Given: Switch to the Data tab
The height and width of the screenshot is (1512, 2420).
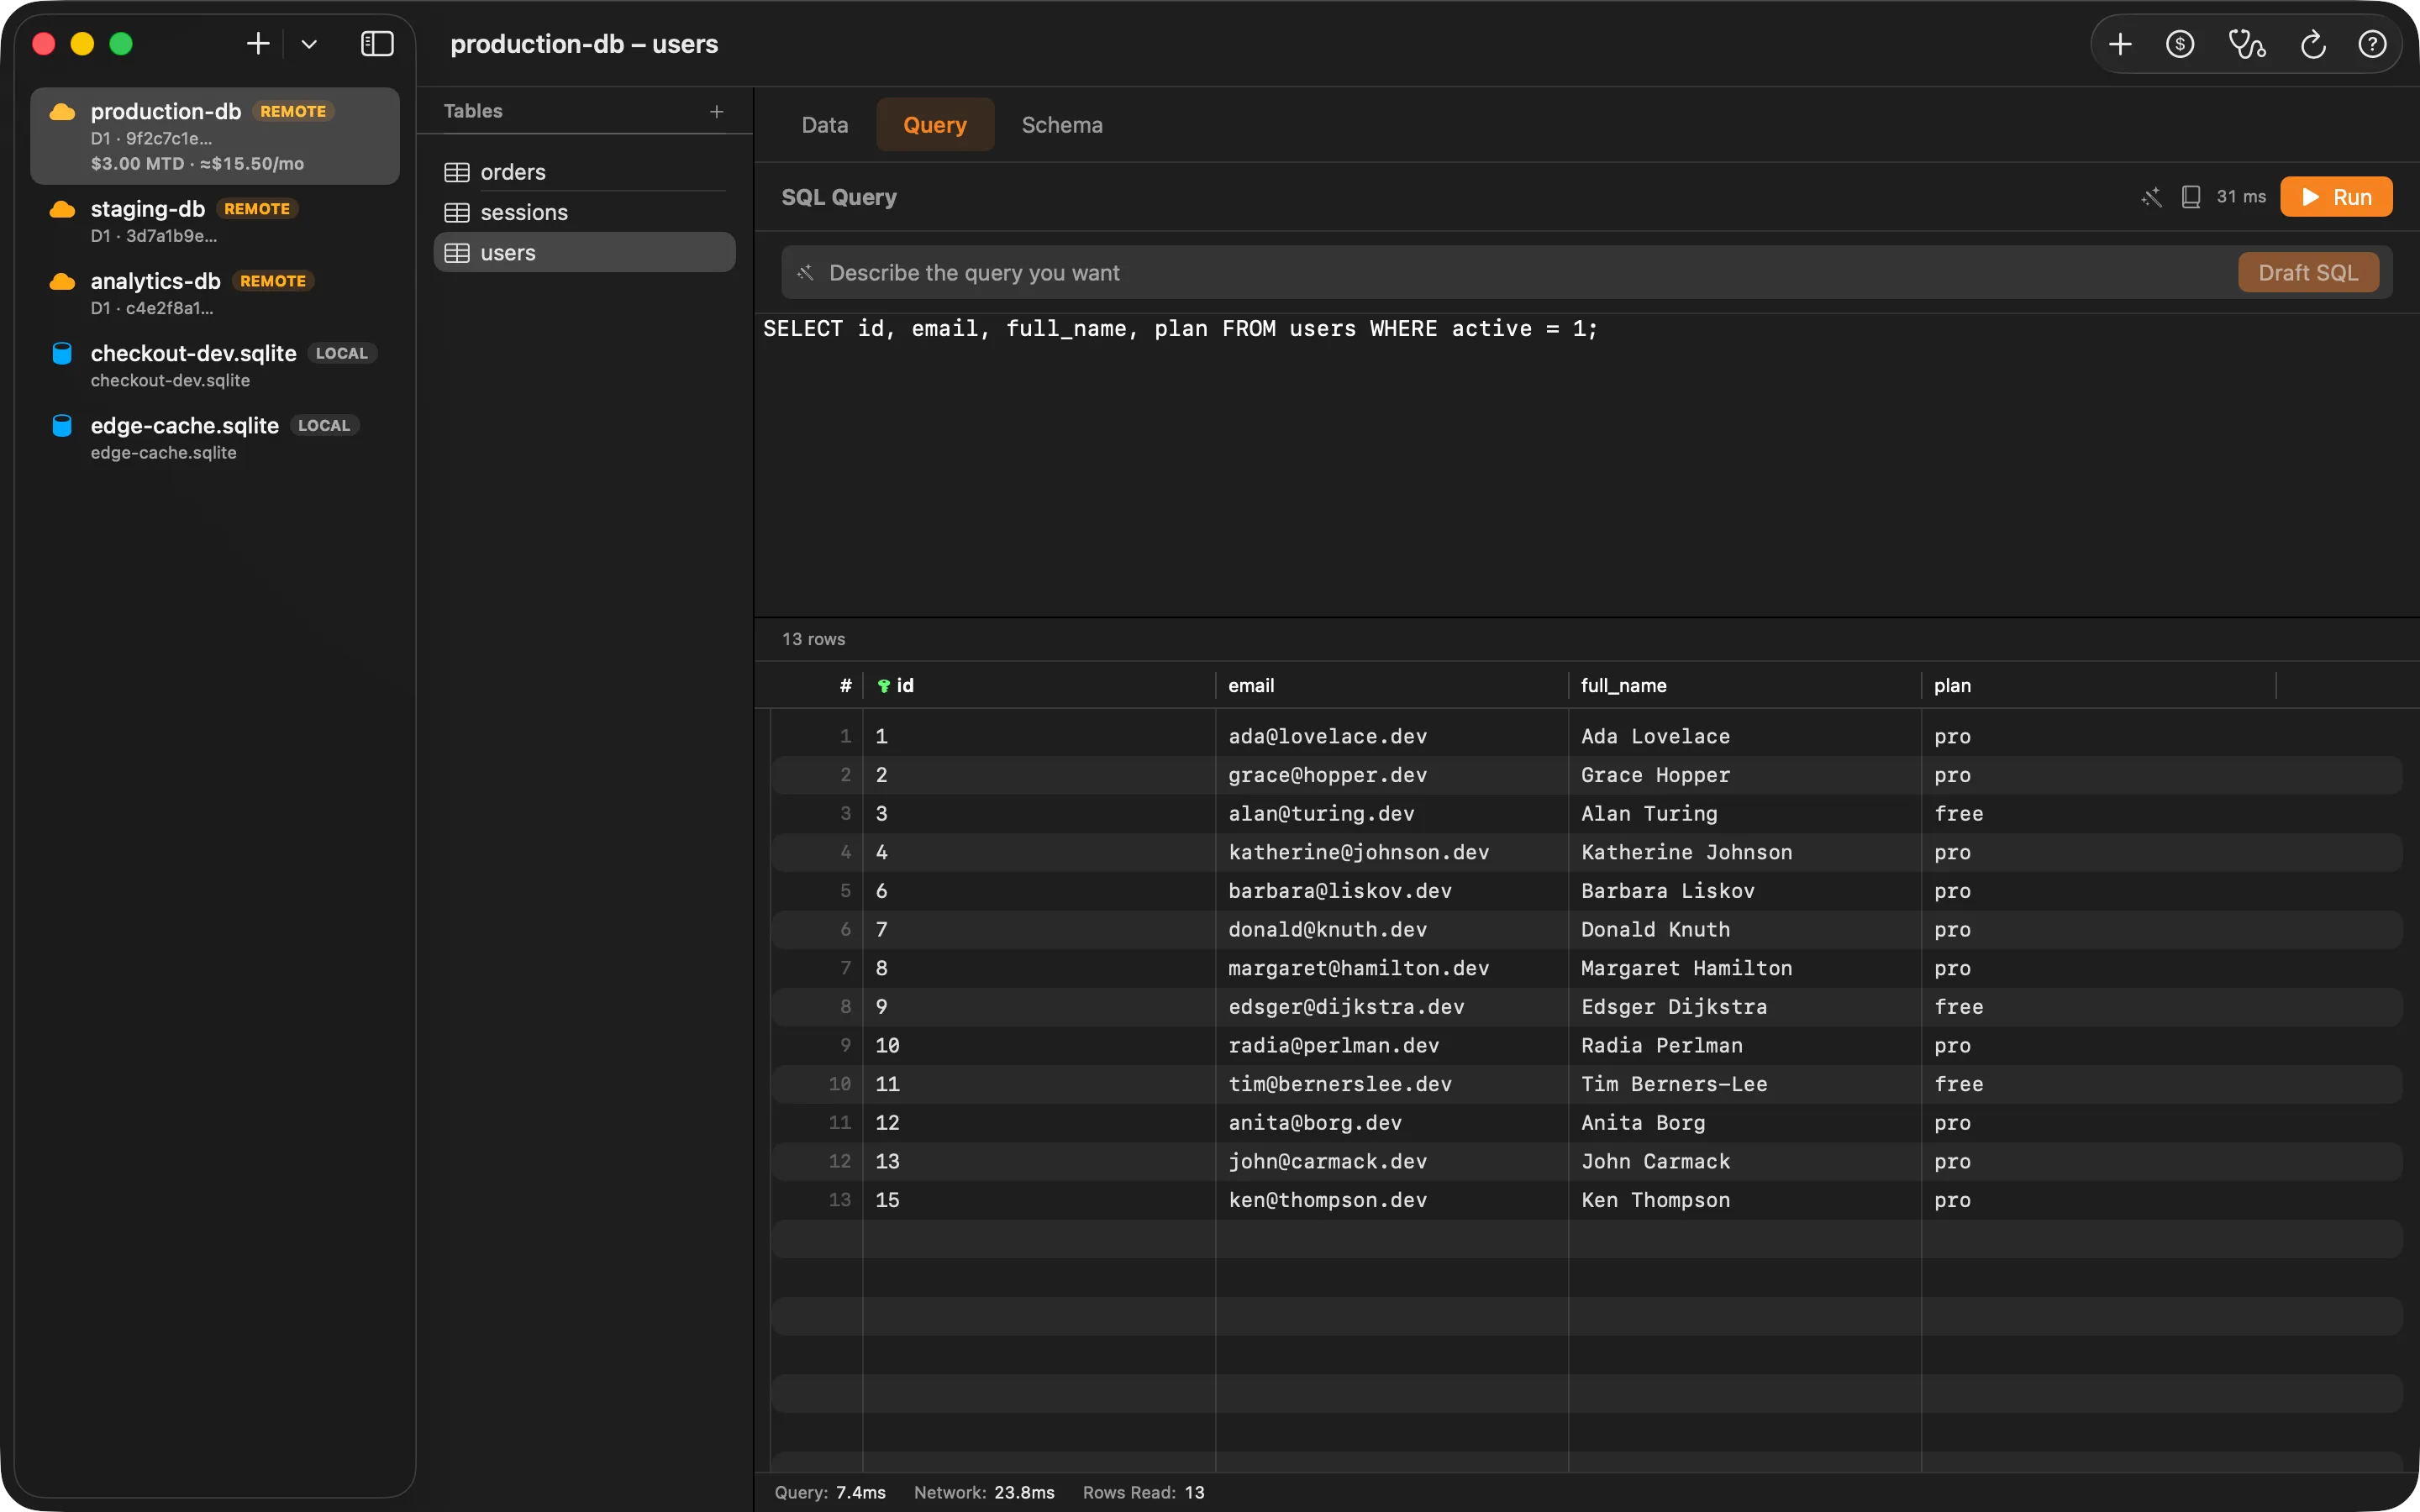Looking at the screenshot, I should [824, 125].
